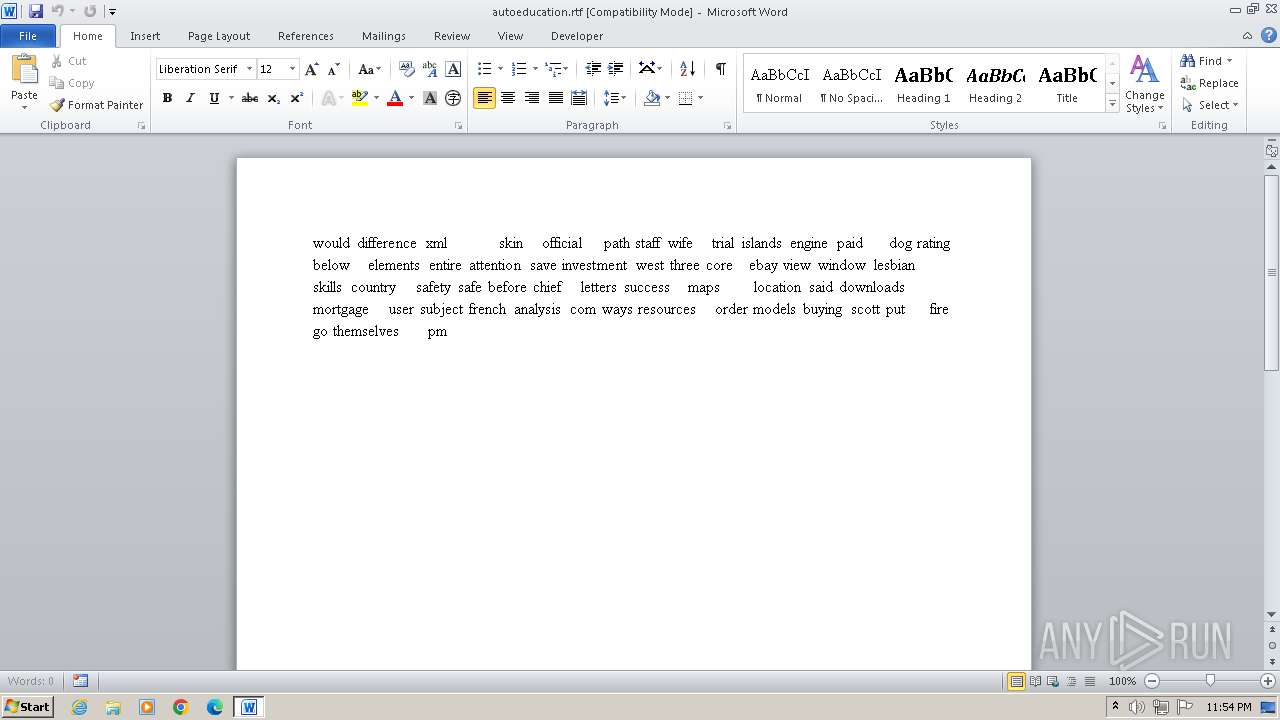Viewport: 1280px width, 720px height.
Task: Open the Select dropdown
Action: coord(1210,105)
